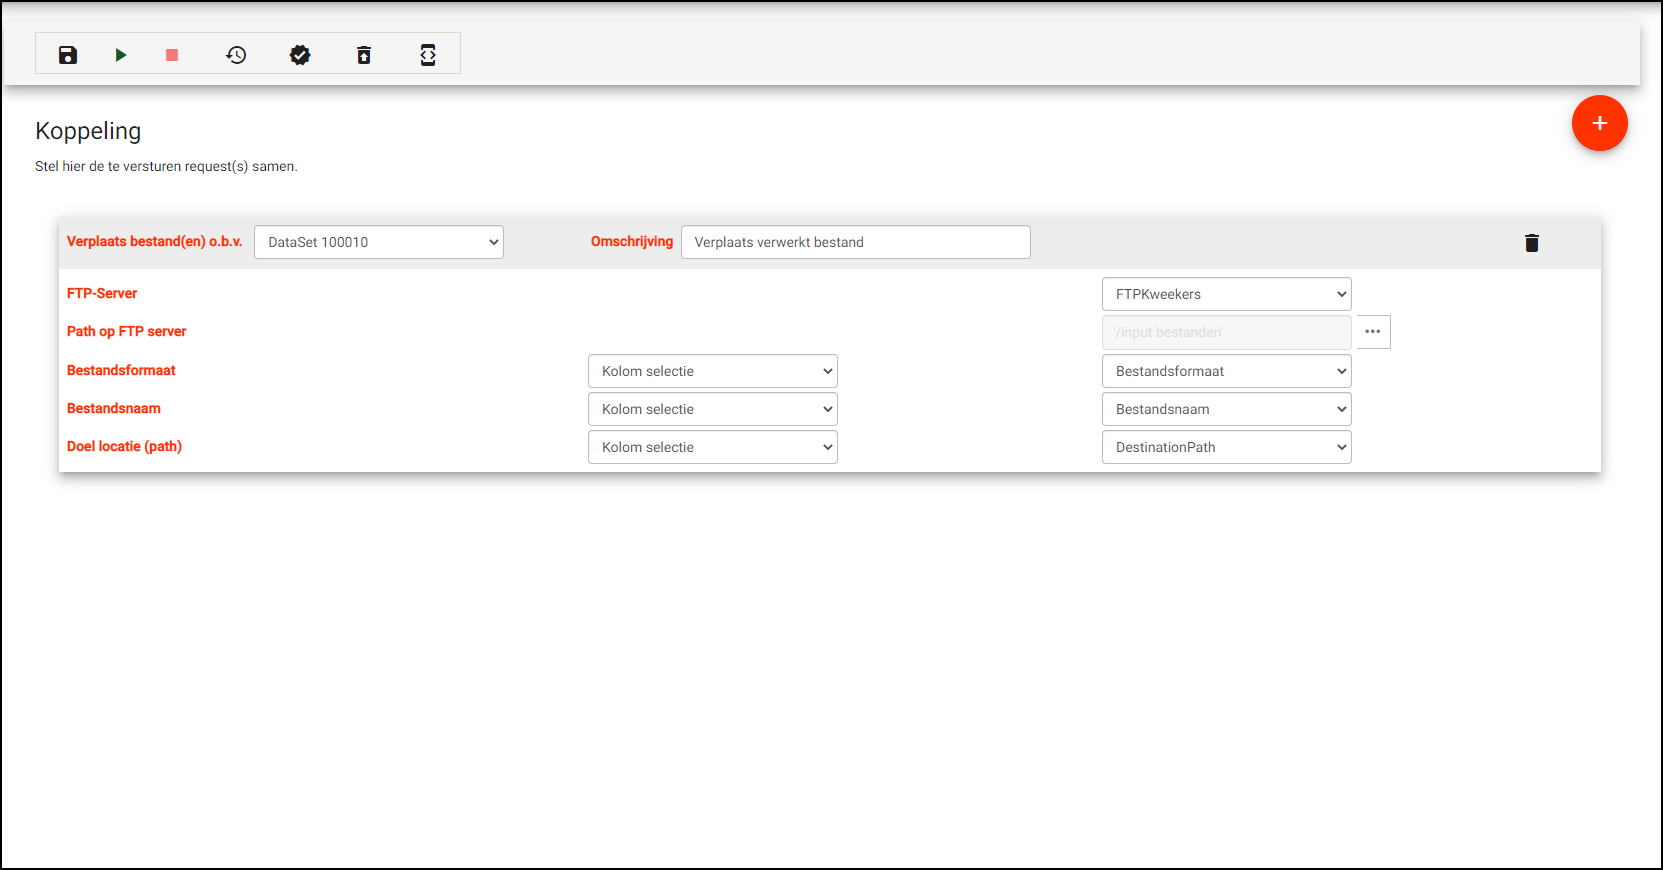Click the '/input bestanden' path field
1663x870 pixels.
click(x=1226, y=332)
